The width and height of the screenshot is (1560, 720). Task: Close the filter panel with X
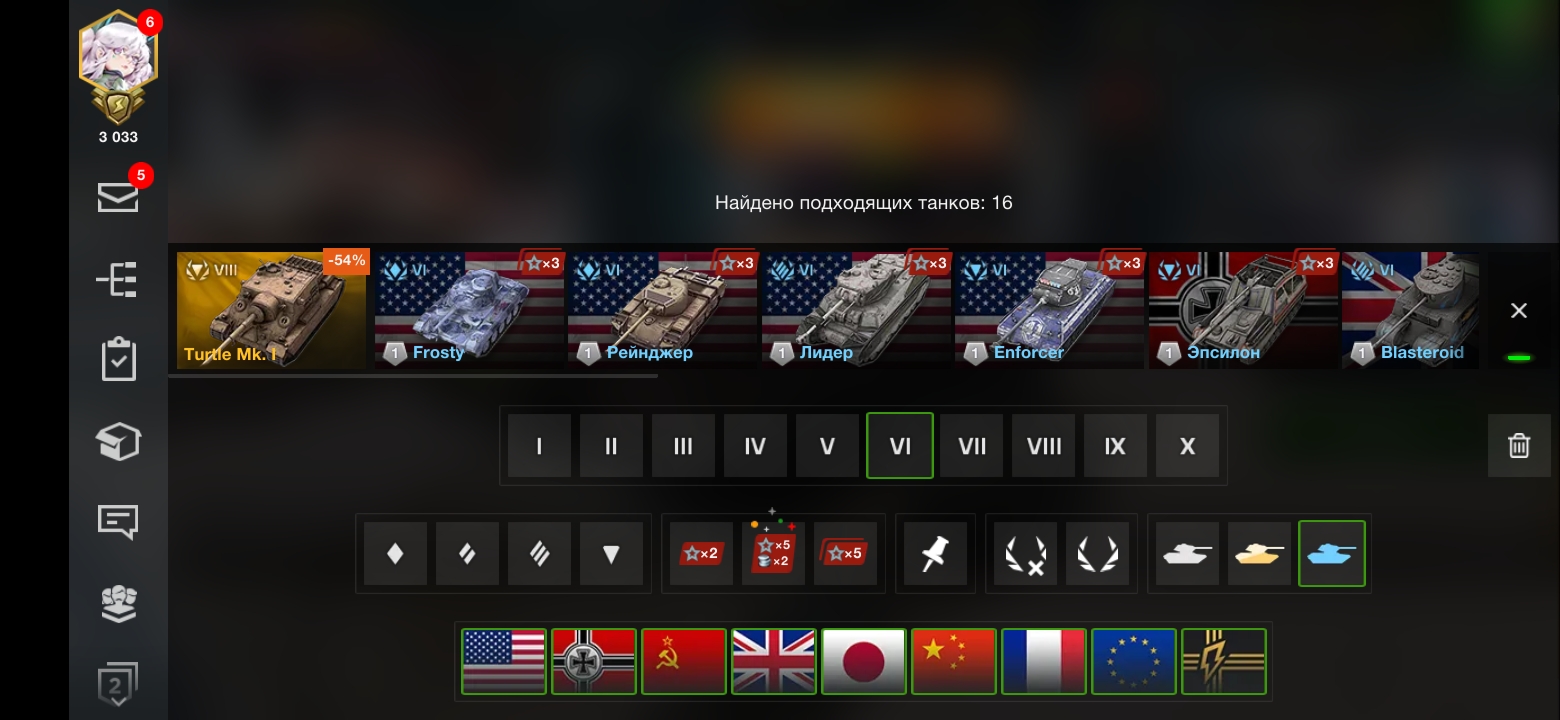1519,311
